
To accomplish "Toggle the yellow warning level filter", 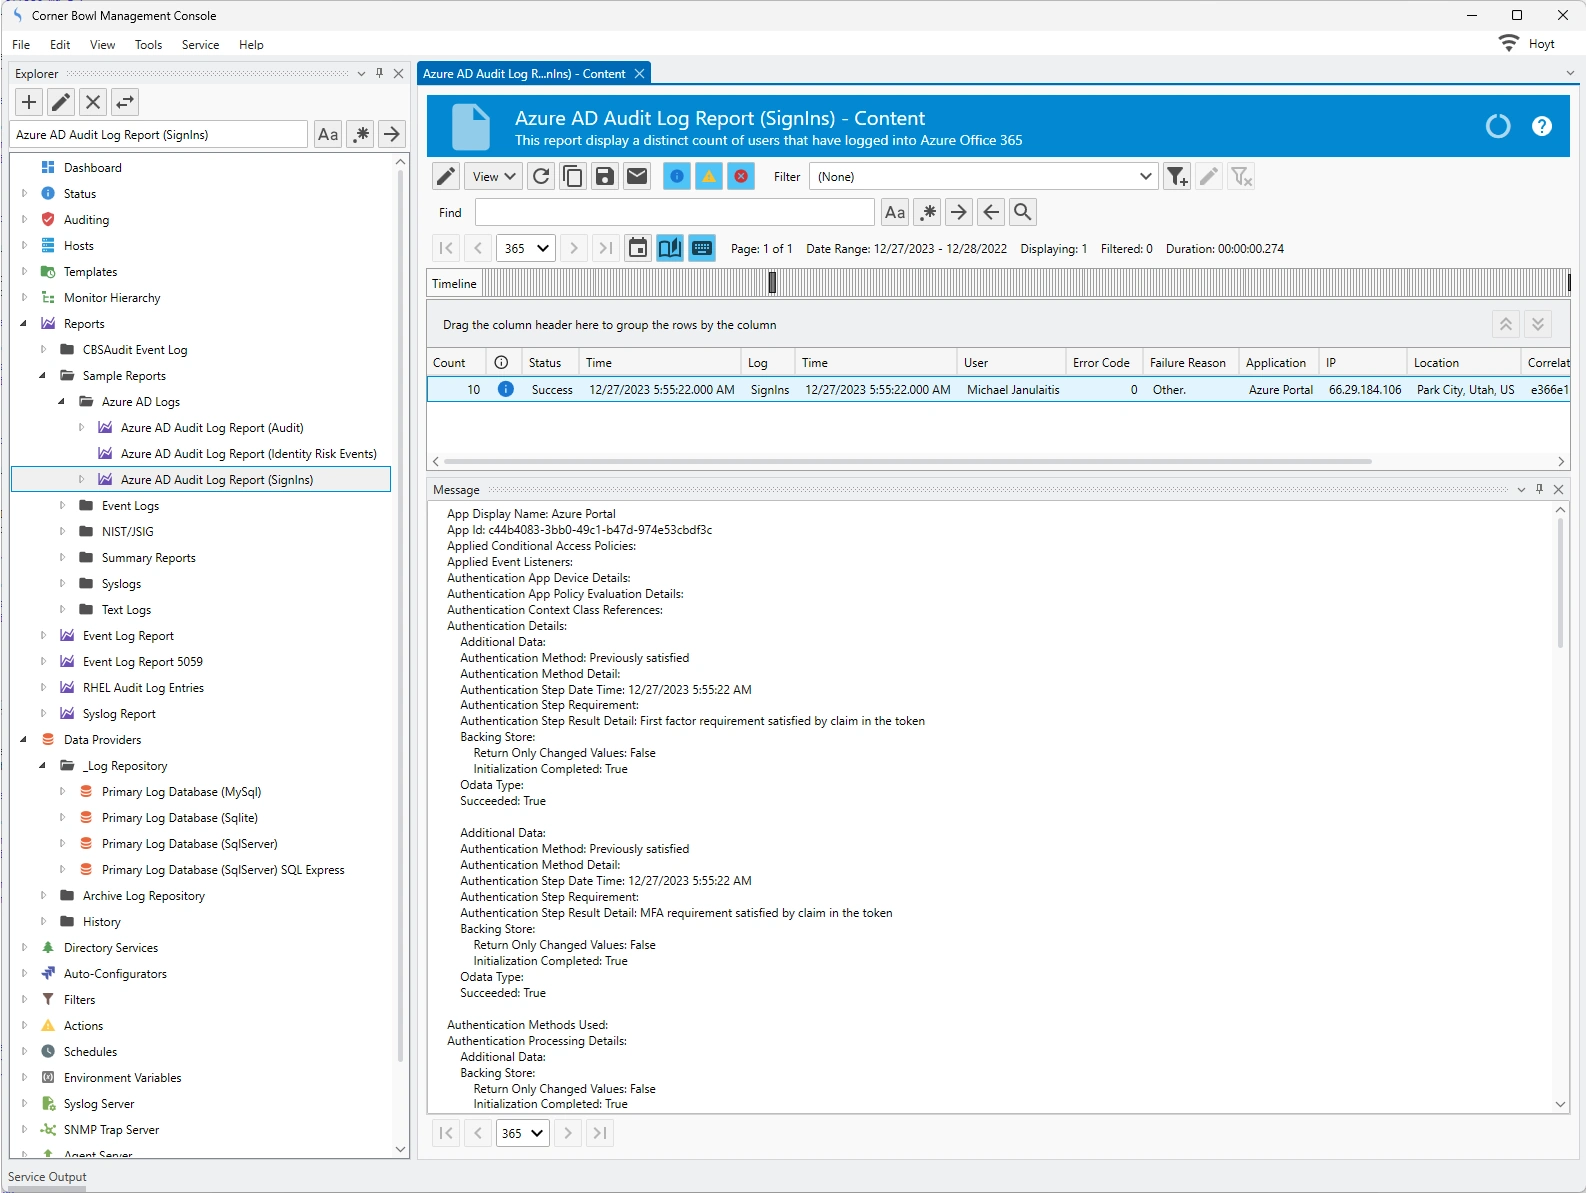I will pos(709,177).
